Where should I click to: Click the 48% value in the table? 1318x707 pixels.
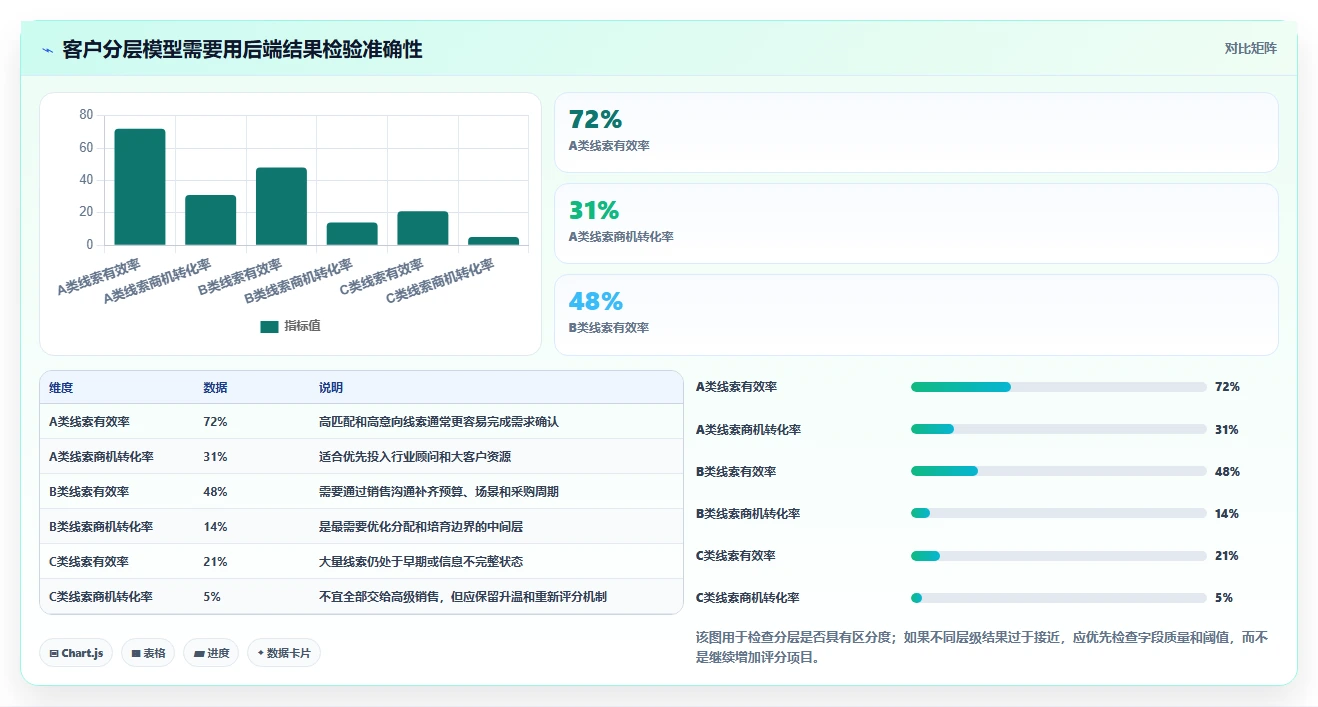[x=215, y=492]
